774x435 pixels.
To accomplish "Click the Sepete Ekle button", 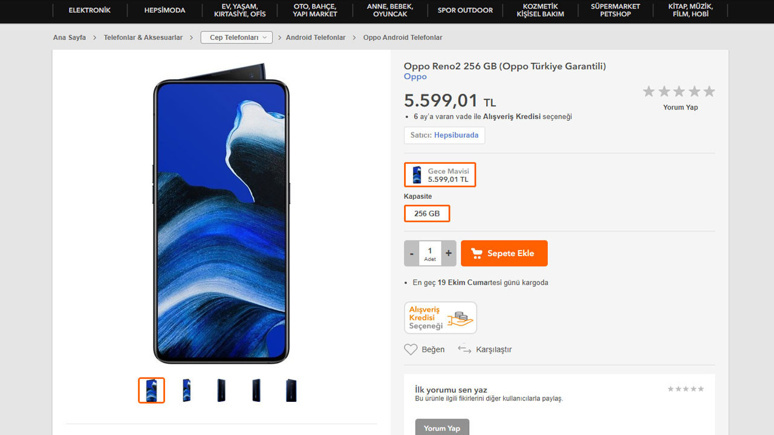I will pyautogui.click(x=504, y=253).
